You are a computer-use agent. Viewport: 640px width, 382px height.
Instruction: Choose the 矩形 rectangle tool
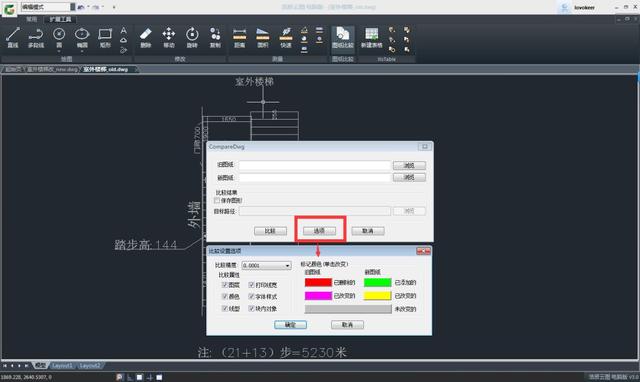[x=105, y=37]
